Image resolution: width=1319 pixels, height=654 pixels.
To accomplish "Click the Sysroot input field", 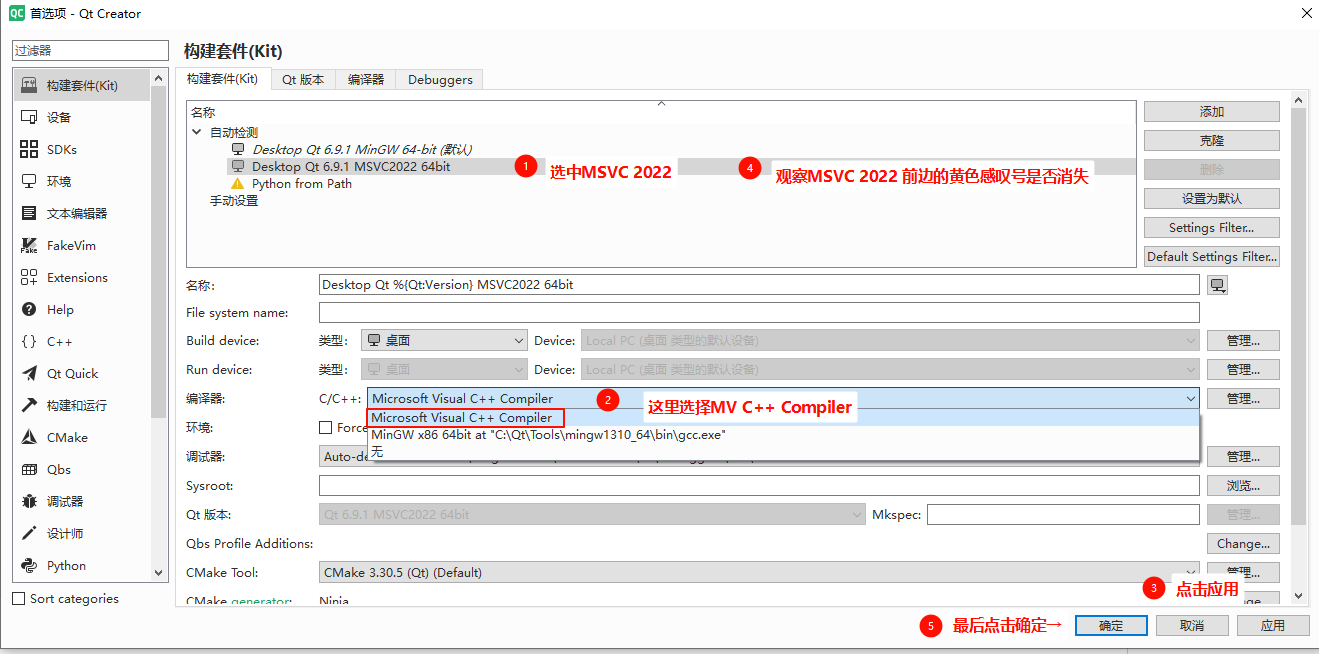I will [759, 485].
